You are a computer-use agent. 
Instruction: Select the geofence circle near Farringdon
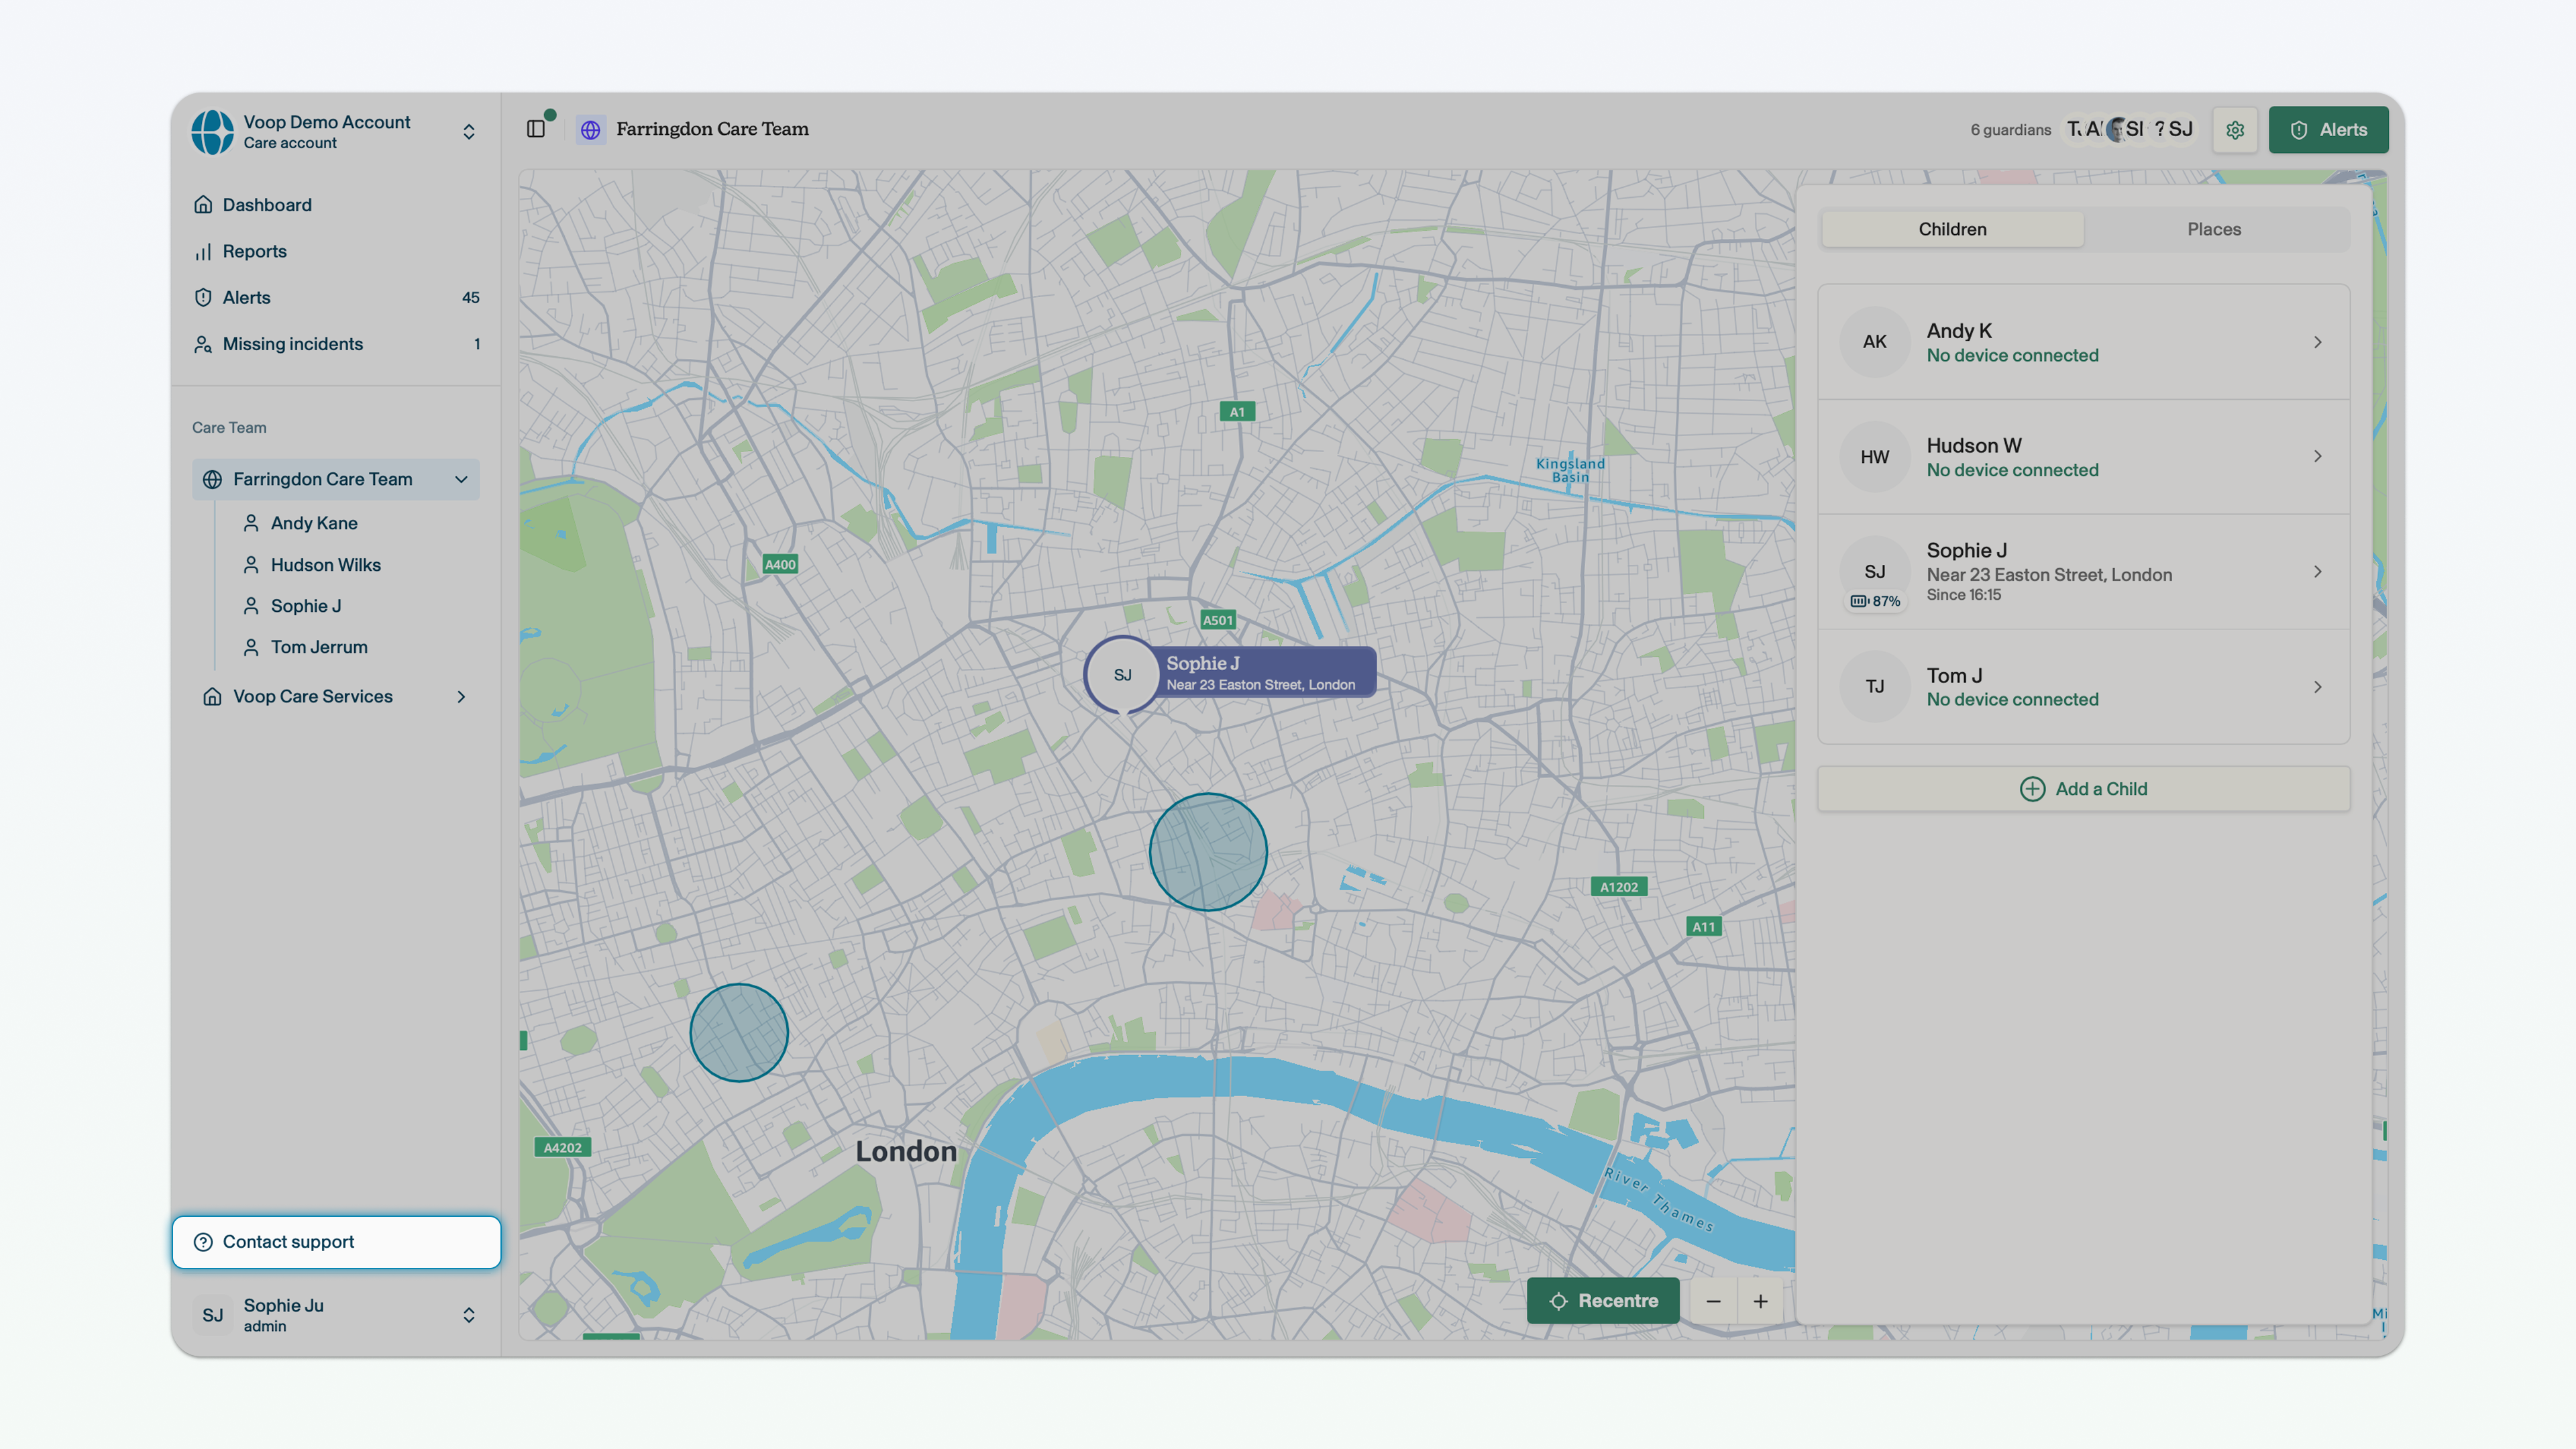(1208, 852)
